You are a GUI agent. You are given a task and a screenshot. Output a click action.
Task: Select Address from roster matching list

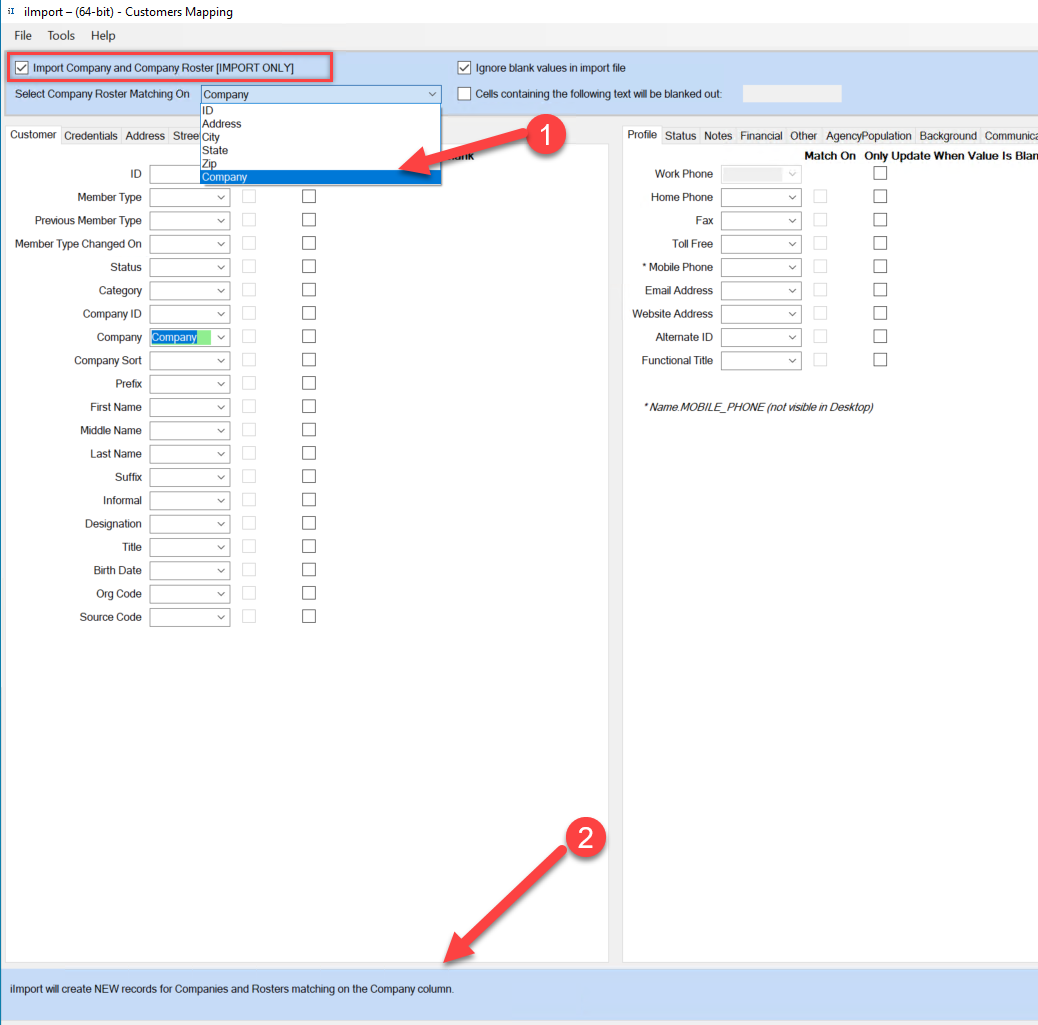pos(222,124)
